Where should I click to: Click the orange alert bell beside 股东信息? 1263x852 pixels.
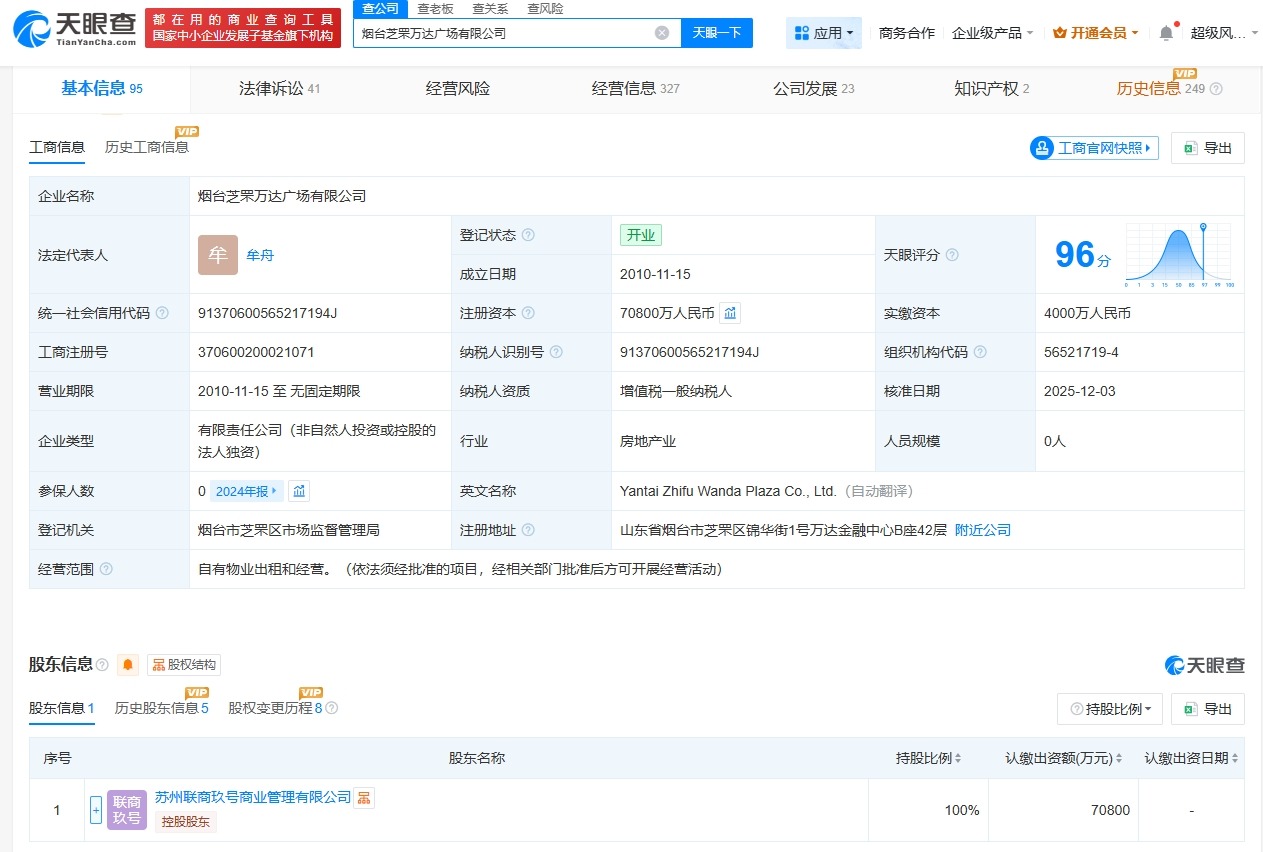click(128, 664)
